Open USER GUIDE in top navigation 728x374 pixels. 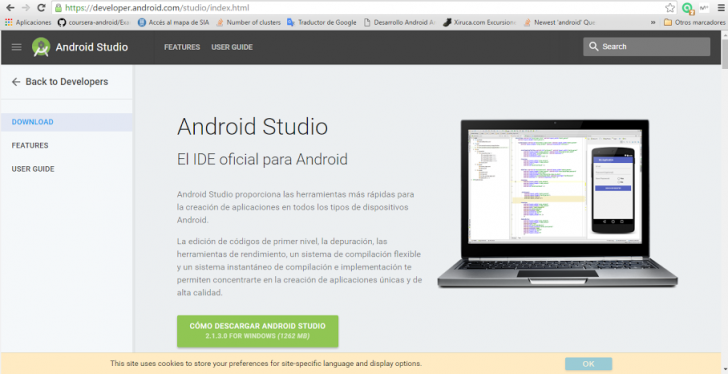(x=232, y=47)
